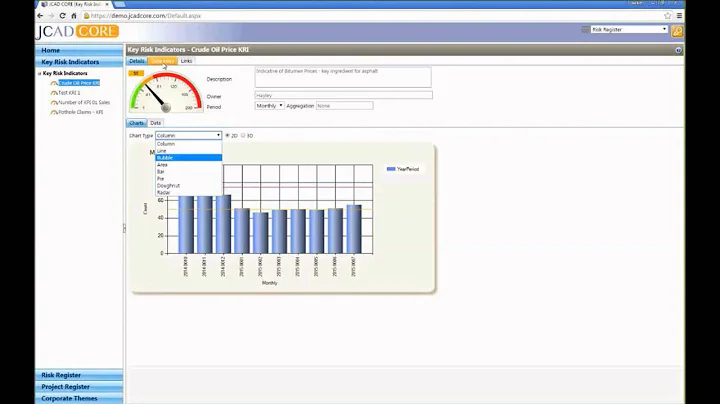Switch to the Charts sub-tab

(x=136, y=123)
